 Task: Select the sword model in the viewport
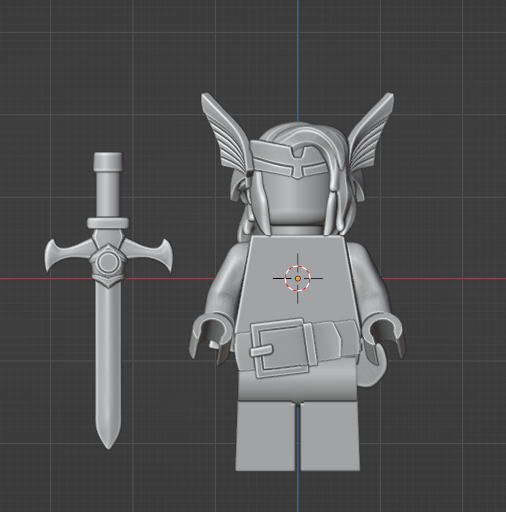[108, 300]
